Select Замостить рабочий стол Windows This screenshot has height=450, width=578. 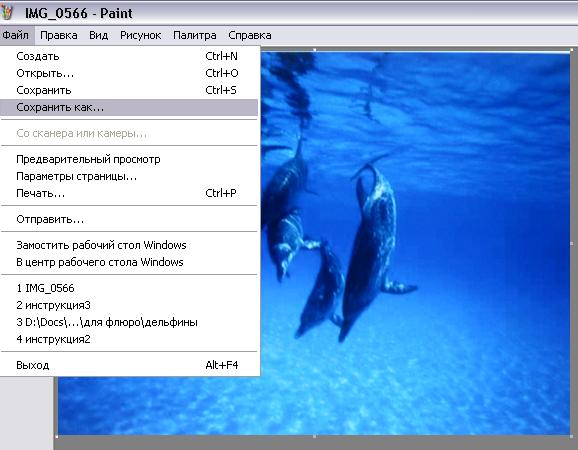(x=129, y=245)
